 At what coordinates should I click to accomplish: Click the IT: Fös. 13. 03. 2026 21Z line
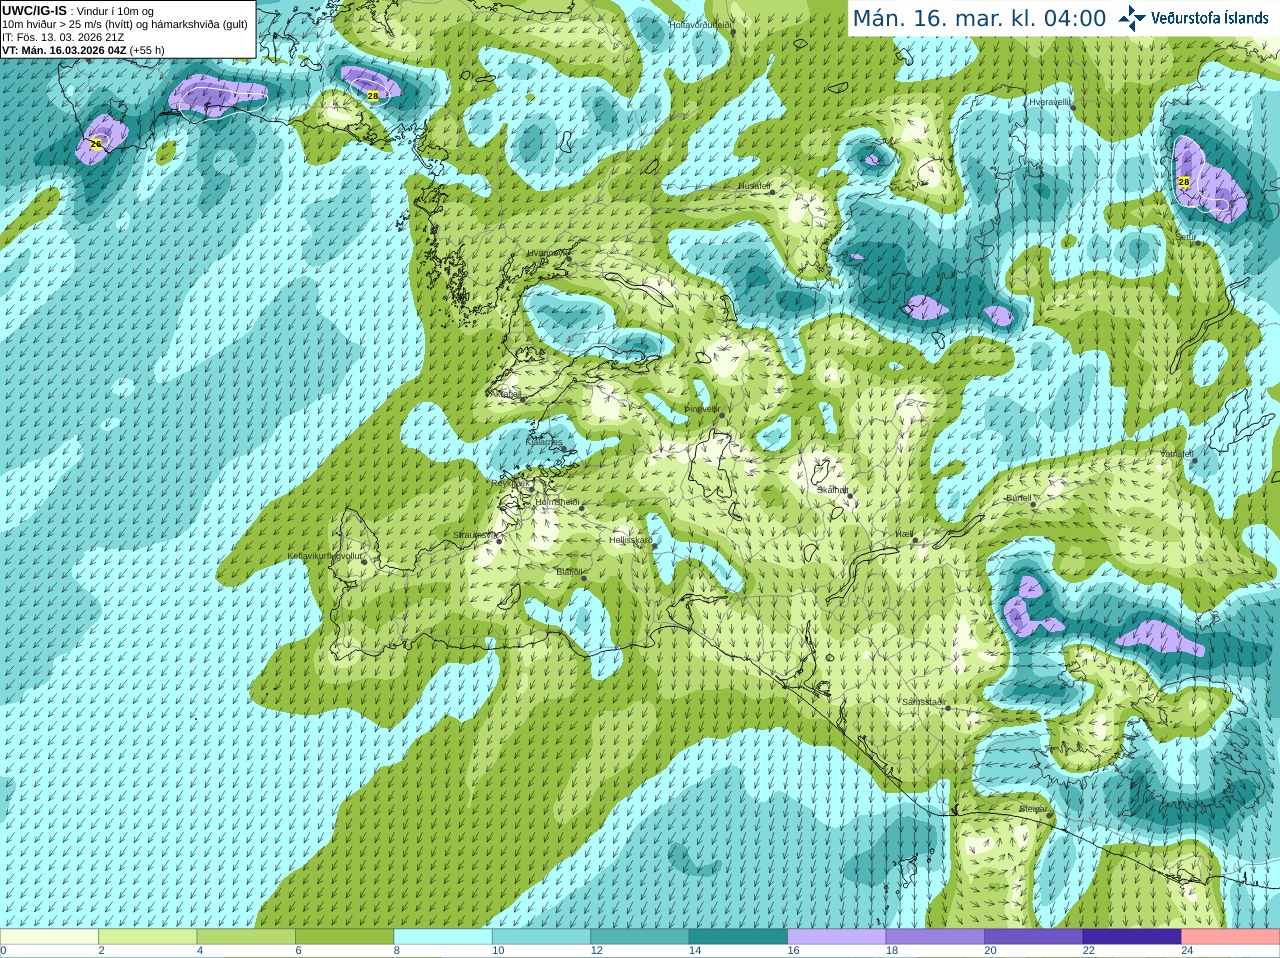point(63,37)
